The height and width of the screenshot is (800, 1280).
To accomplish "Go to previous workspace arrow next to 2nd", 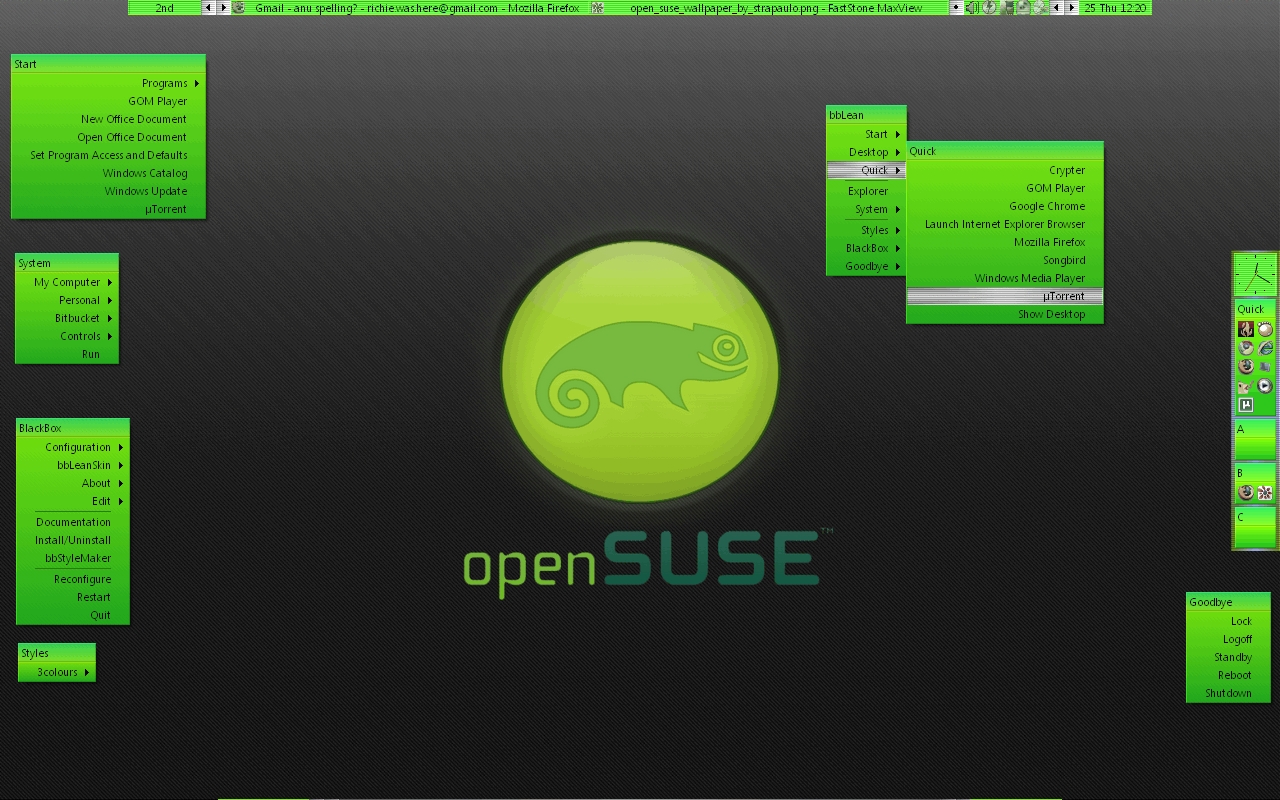I will [x=208, y=7].
